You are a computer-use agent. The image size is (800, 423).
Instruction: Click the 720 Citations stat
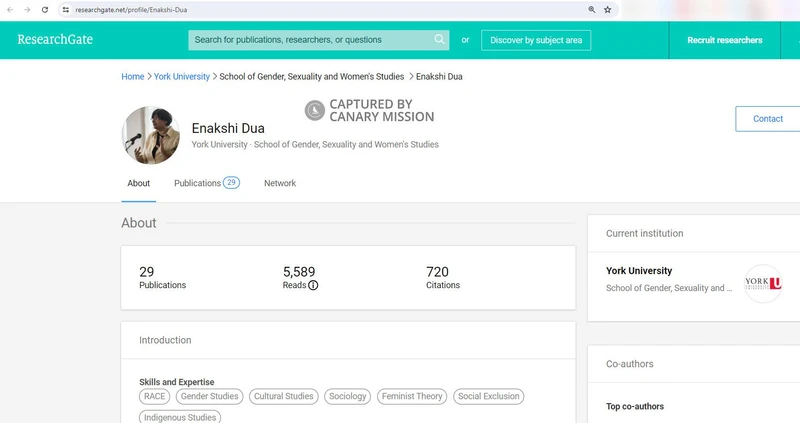(443, 278)
